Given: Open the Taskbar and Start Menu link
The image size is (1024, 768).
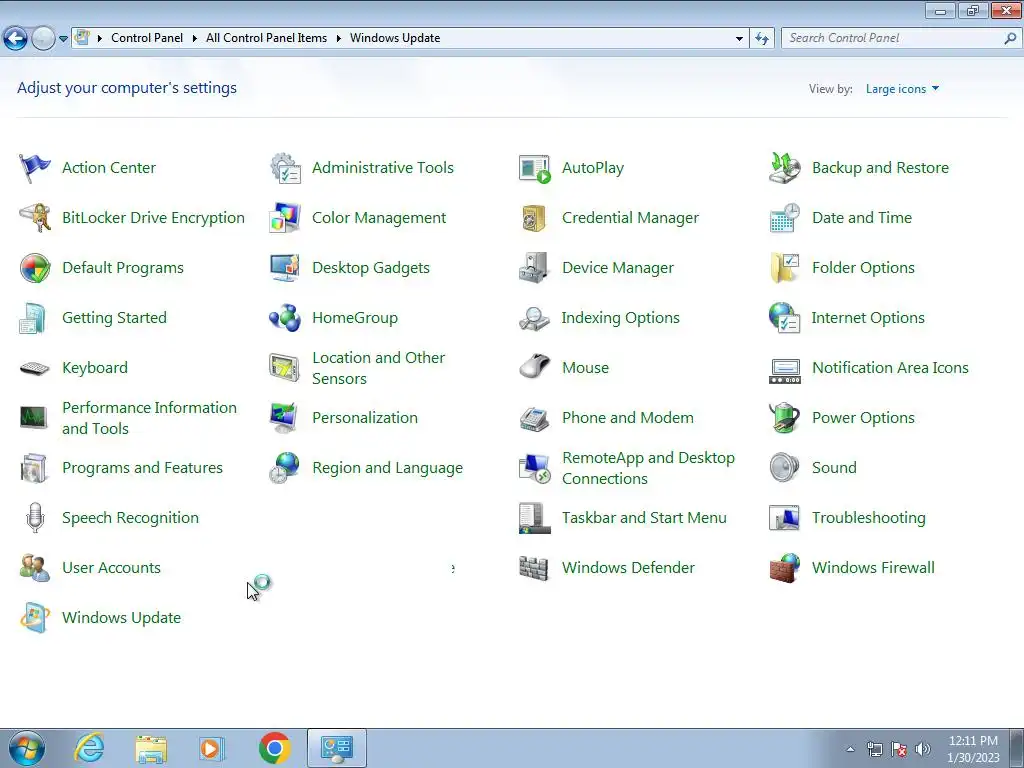Looking at the screenshot, I should (x=644, y=518).
